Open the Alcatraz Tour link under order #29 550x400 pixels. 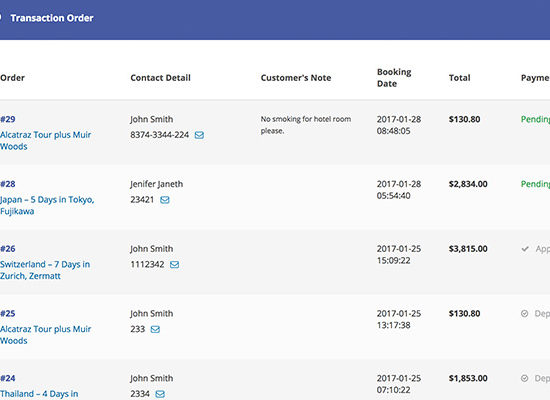pyautogui.click(x=46, y=141)
